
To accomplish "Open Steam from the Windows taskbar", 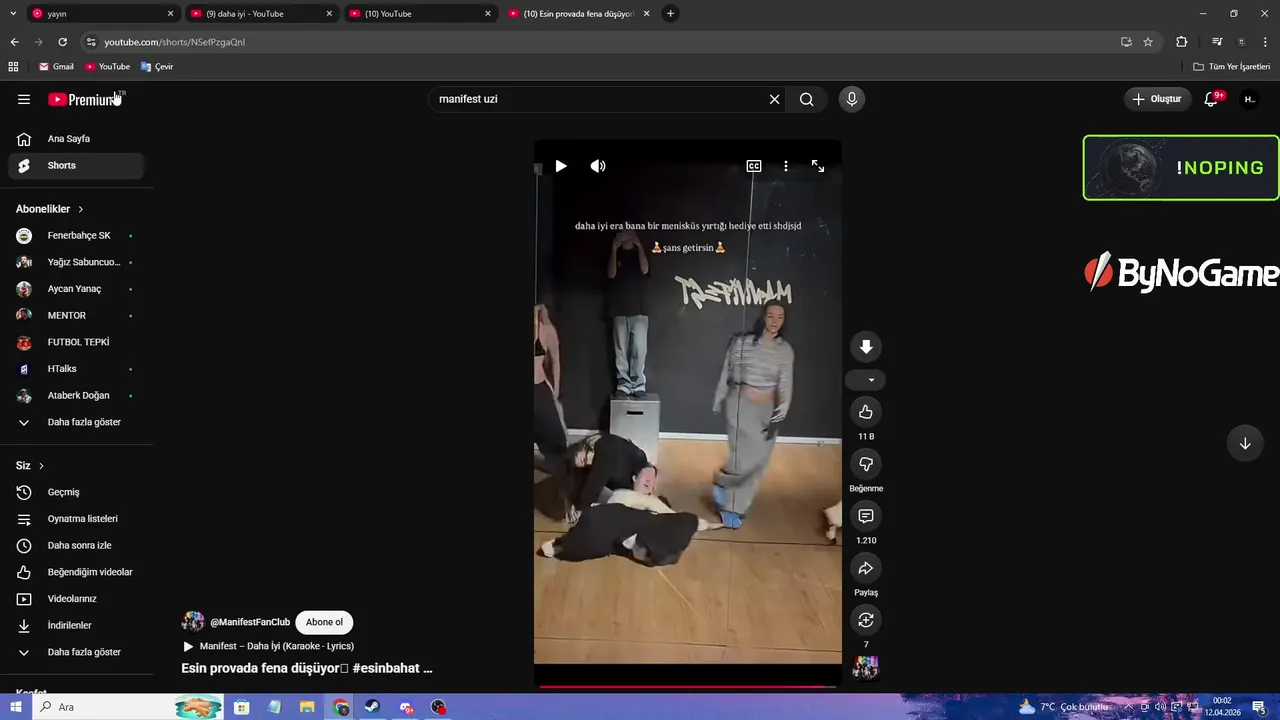I will coord(372,707).
